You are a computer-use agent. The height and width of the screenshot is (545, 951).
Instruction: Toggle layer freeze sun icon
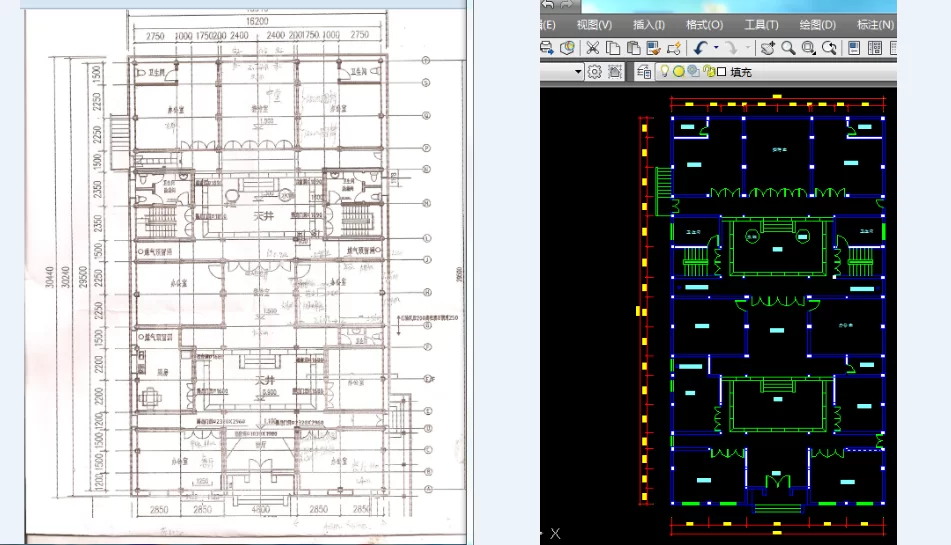tap(679, 72)
